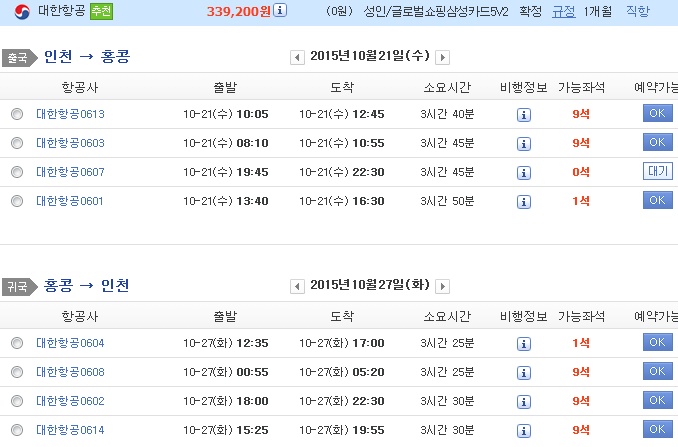This screenshot has width=678, height=447.
Task: Go to previous day before 2015년10월21일
Action: coord(297,57)
